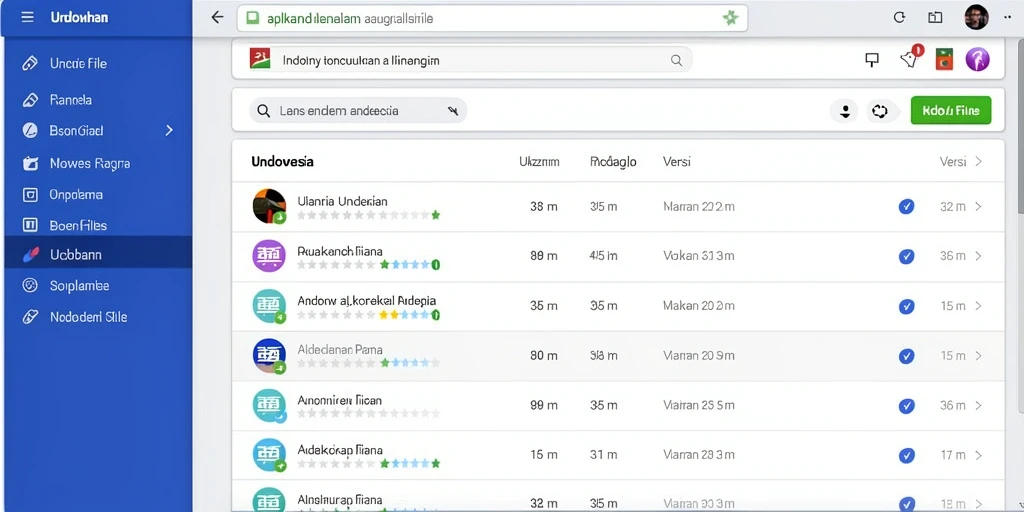This screenshot has width=1024, height=512.
Task: Expand the Aidekorap fiiana row chevron
Action: click(978, 455)
